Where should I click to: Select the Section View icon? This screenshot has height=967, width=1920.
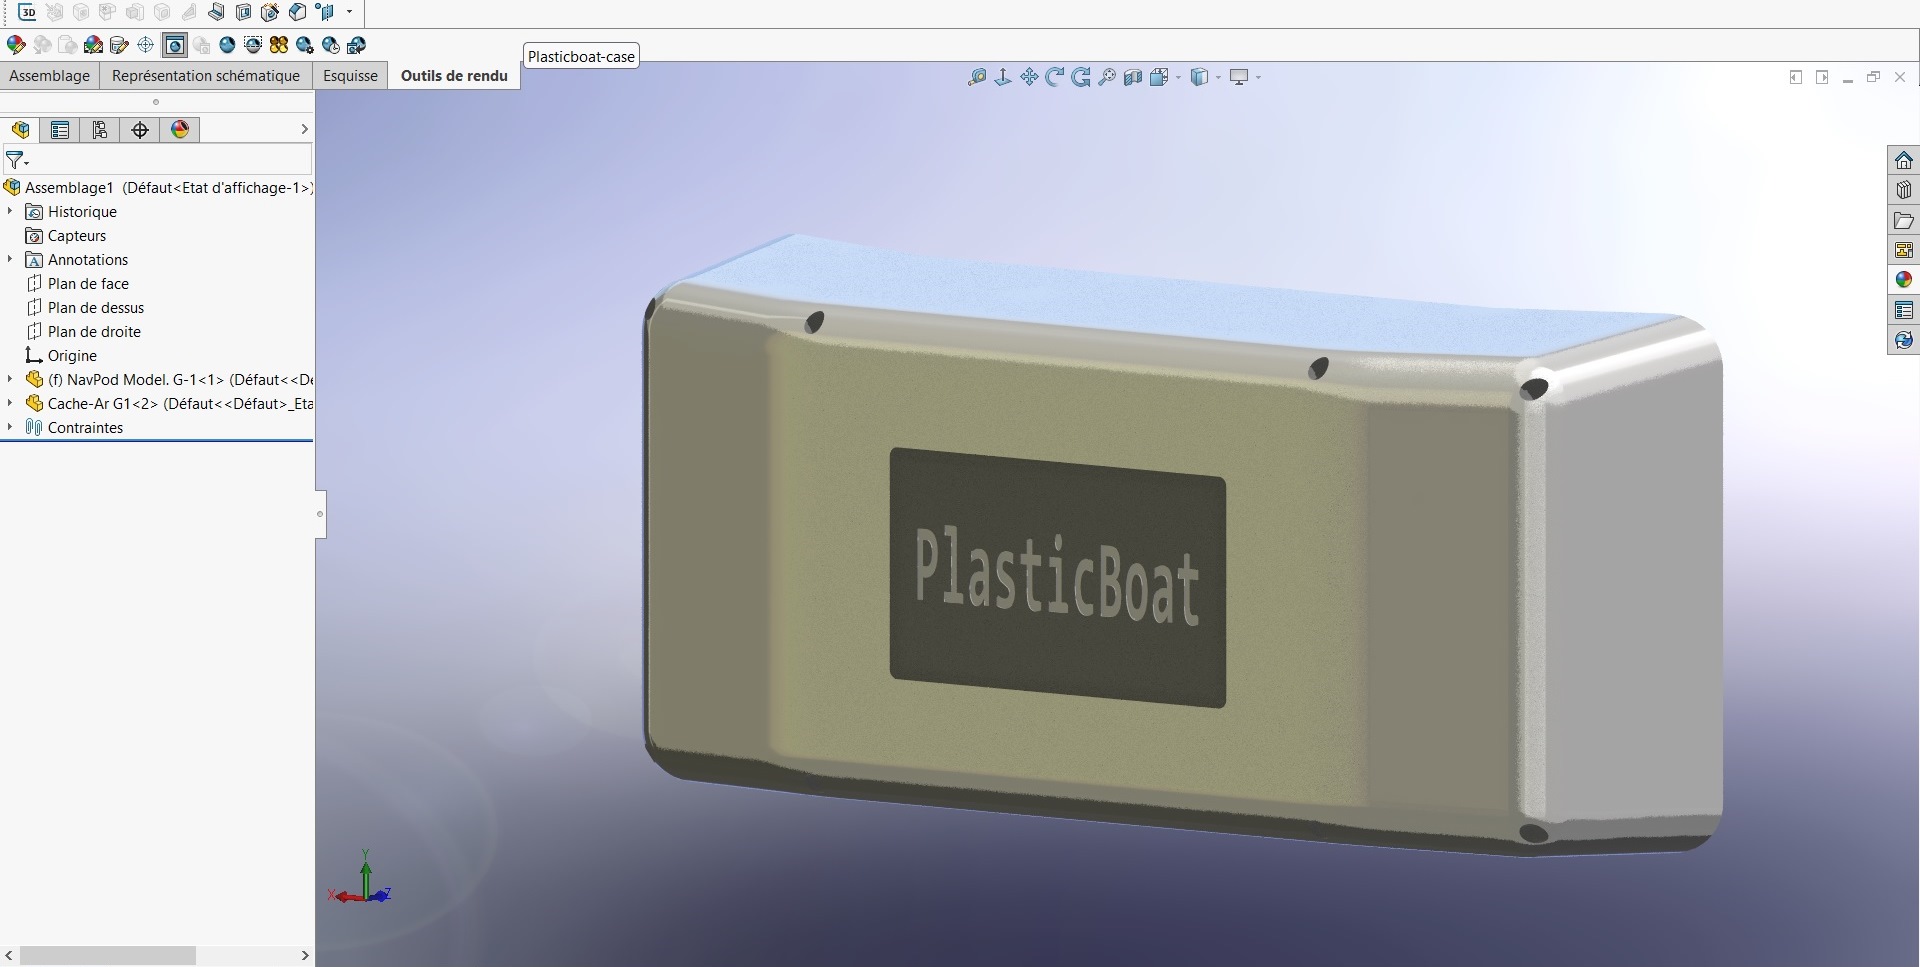coord(1132,77)
